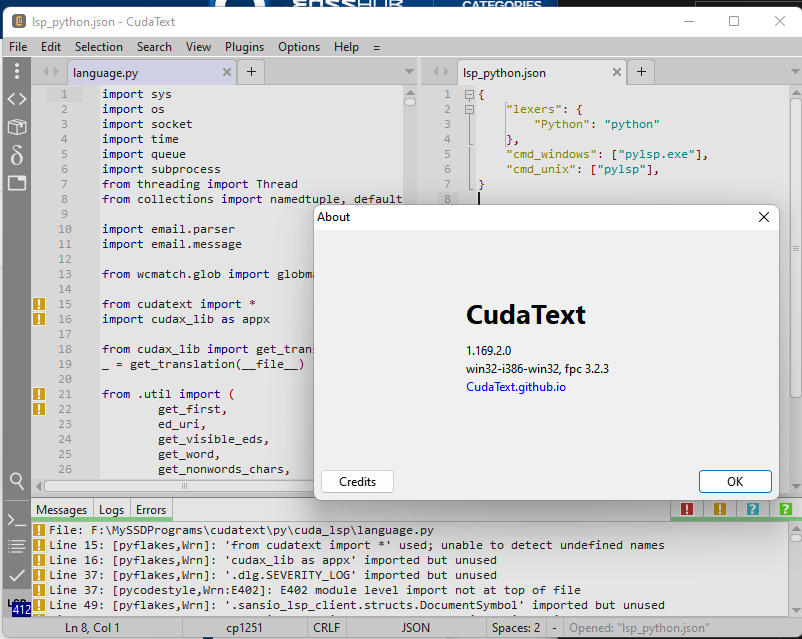The image size is (802, 639).
Task: Filter by green hint severity icon
Action: coord(786,509)
